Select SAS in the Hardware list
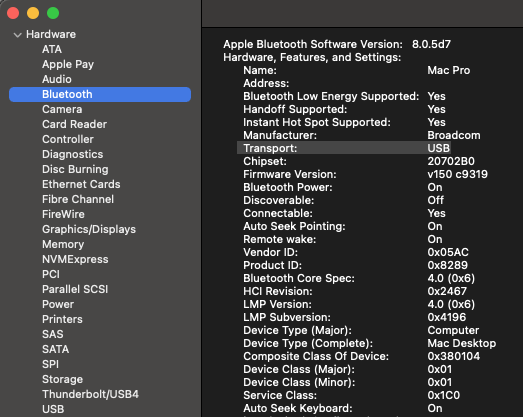This screenshot has height=417, width=523. (52, 335)
